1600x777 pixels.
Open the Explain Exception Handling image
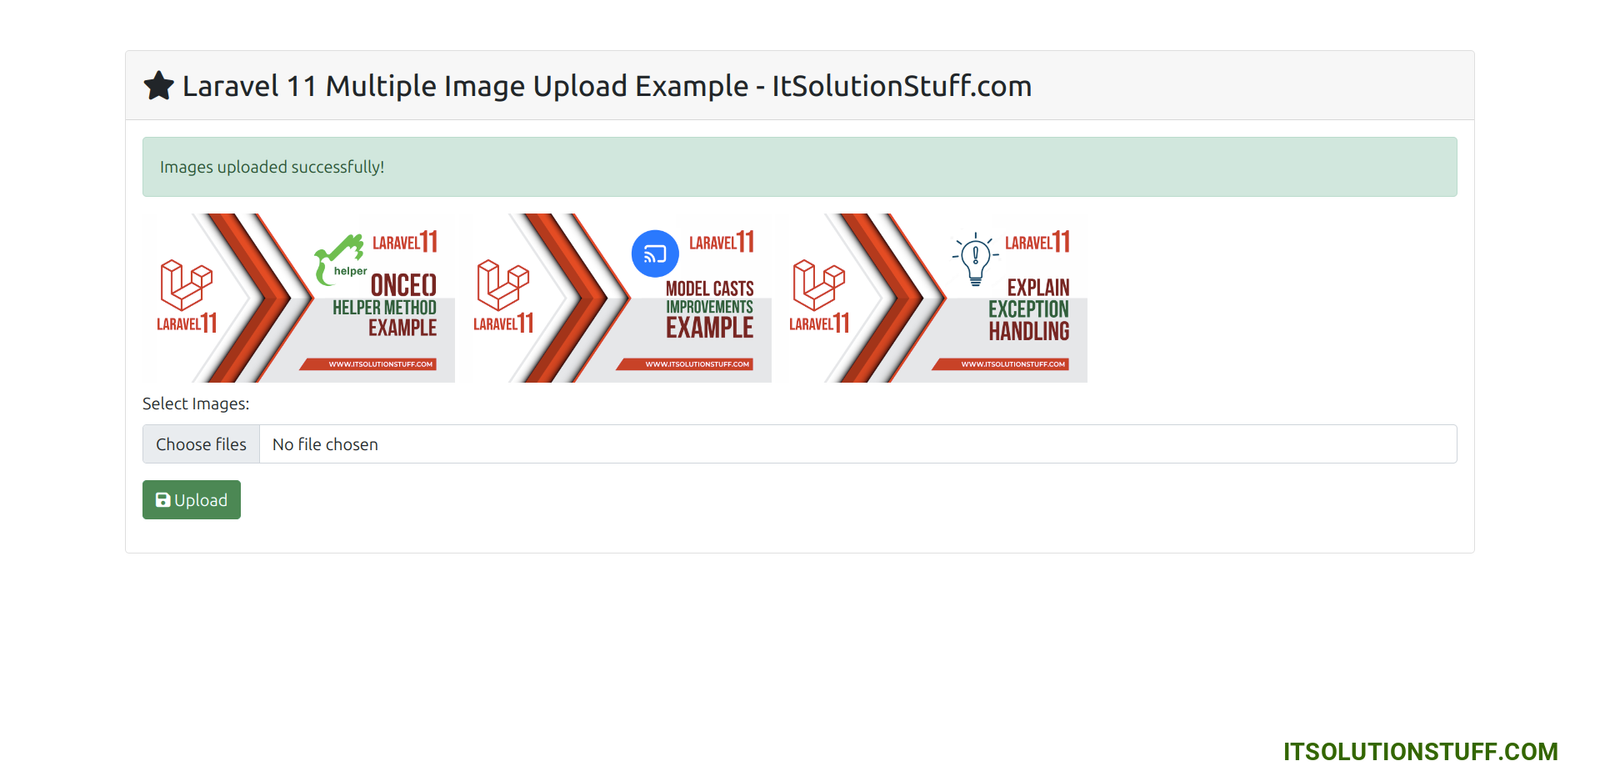coord(931,298)
